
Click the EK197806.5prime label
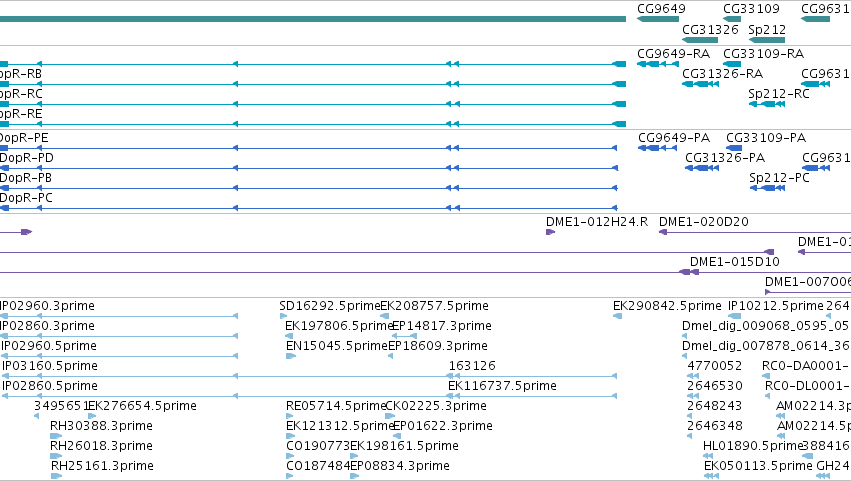[338, 326]
